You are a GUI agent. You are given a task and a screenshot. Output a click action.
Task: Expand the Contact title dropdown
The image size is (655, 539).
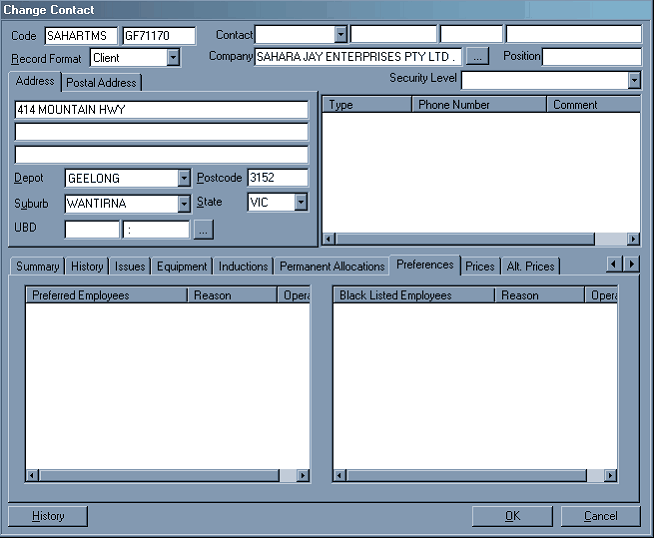pyautogui.click(x=341, y=35)
